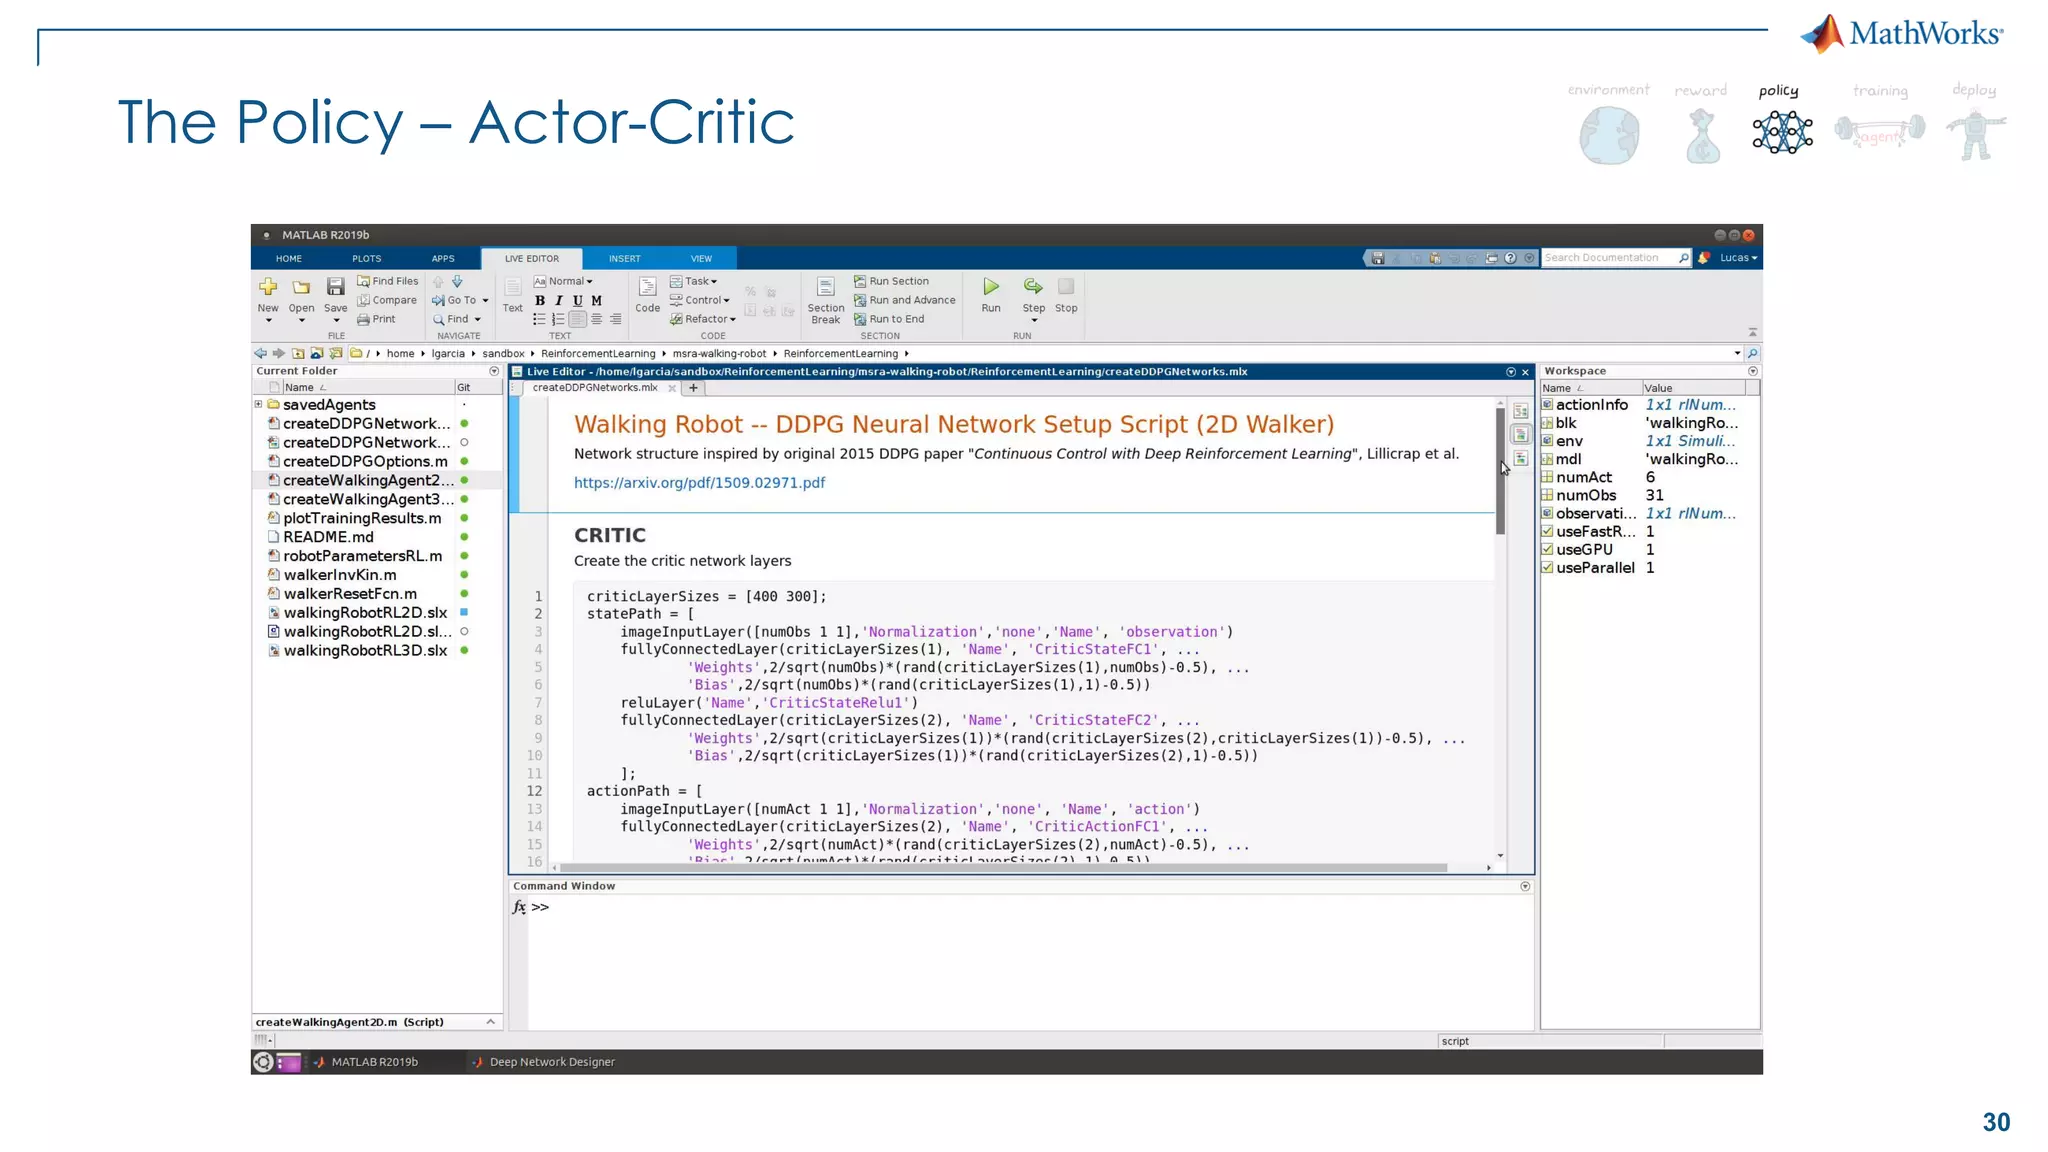This screenshot has width=2048, height=1152.
Task: Click the green Run button
Action: 990,288
